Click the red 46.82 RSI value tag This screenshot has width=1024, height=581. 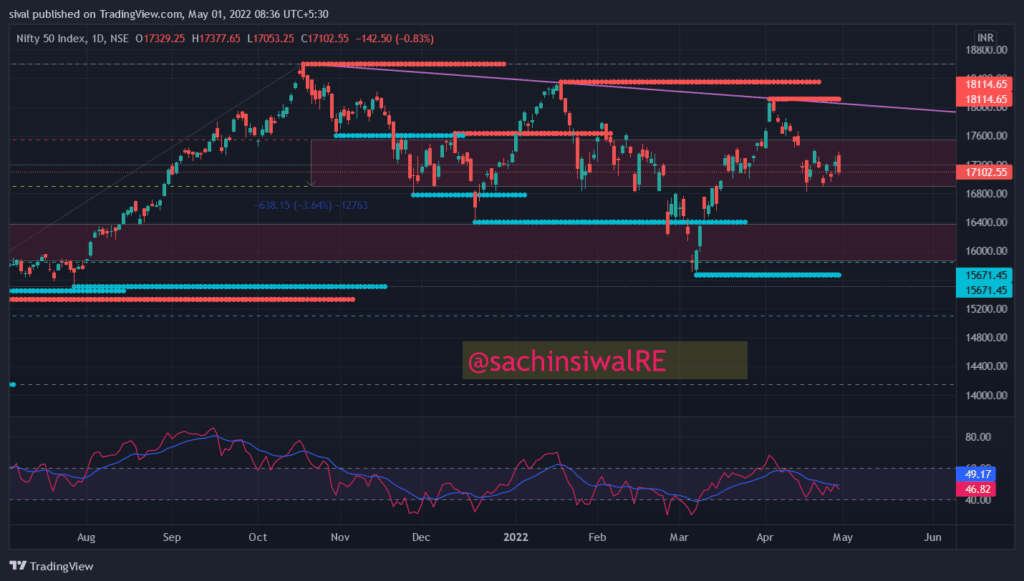point(976,489)
